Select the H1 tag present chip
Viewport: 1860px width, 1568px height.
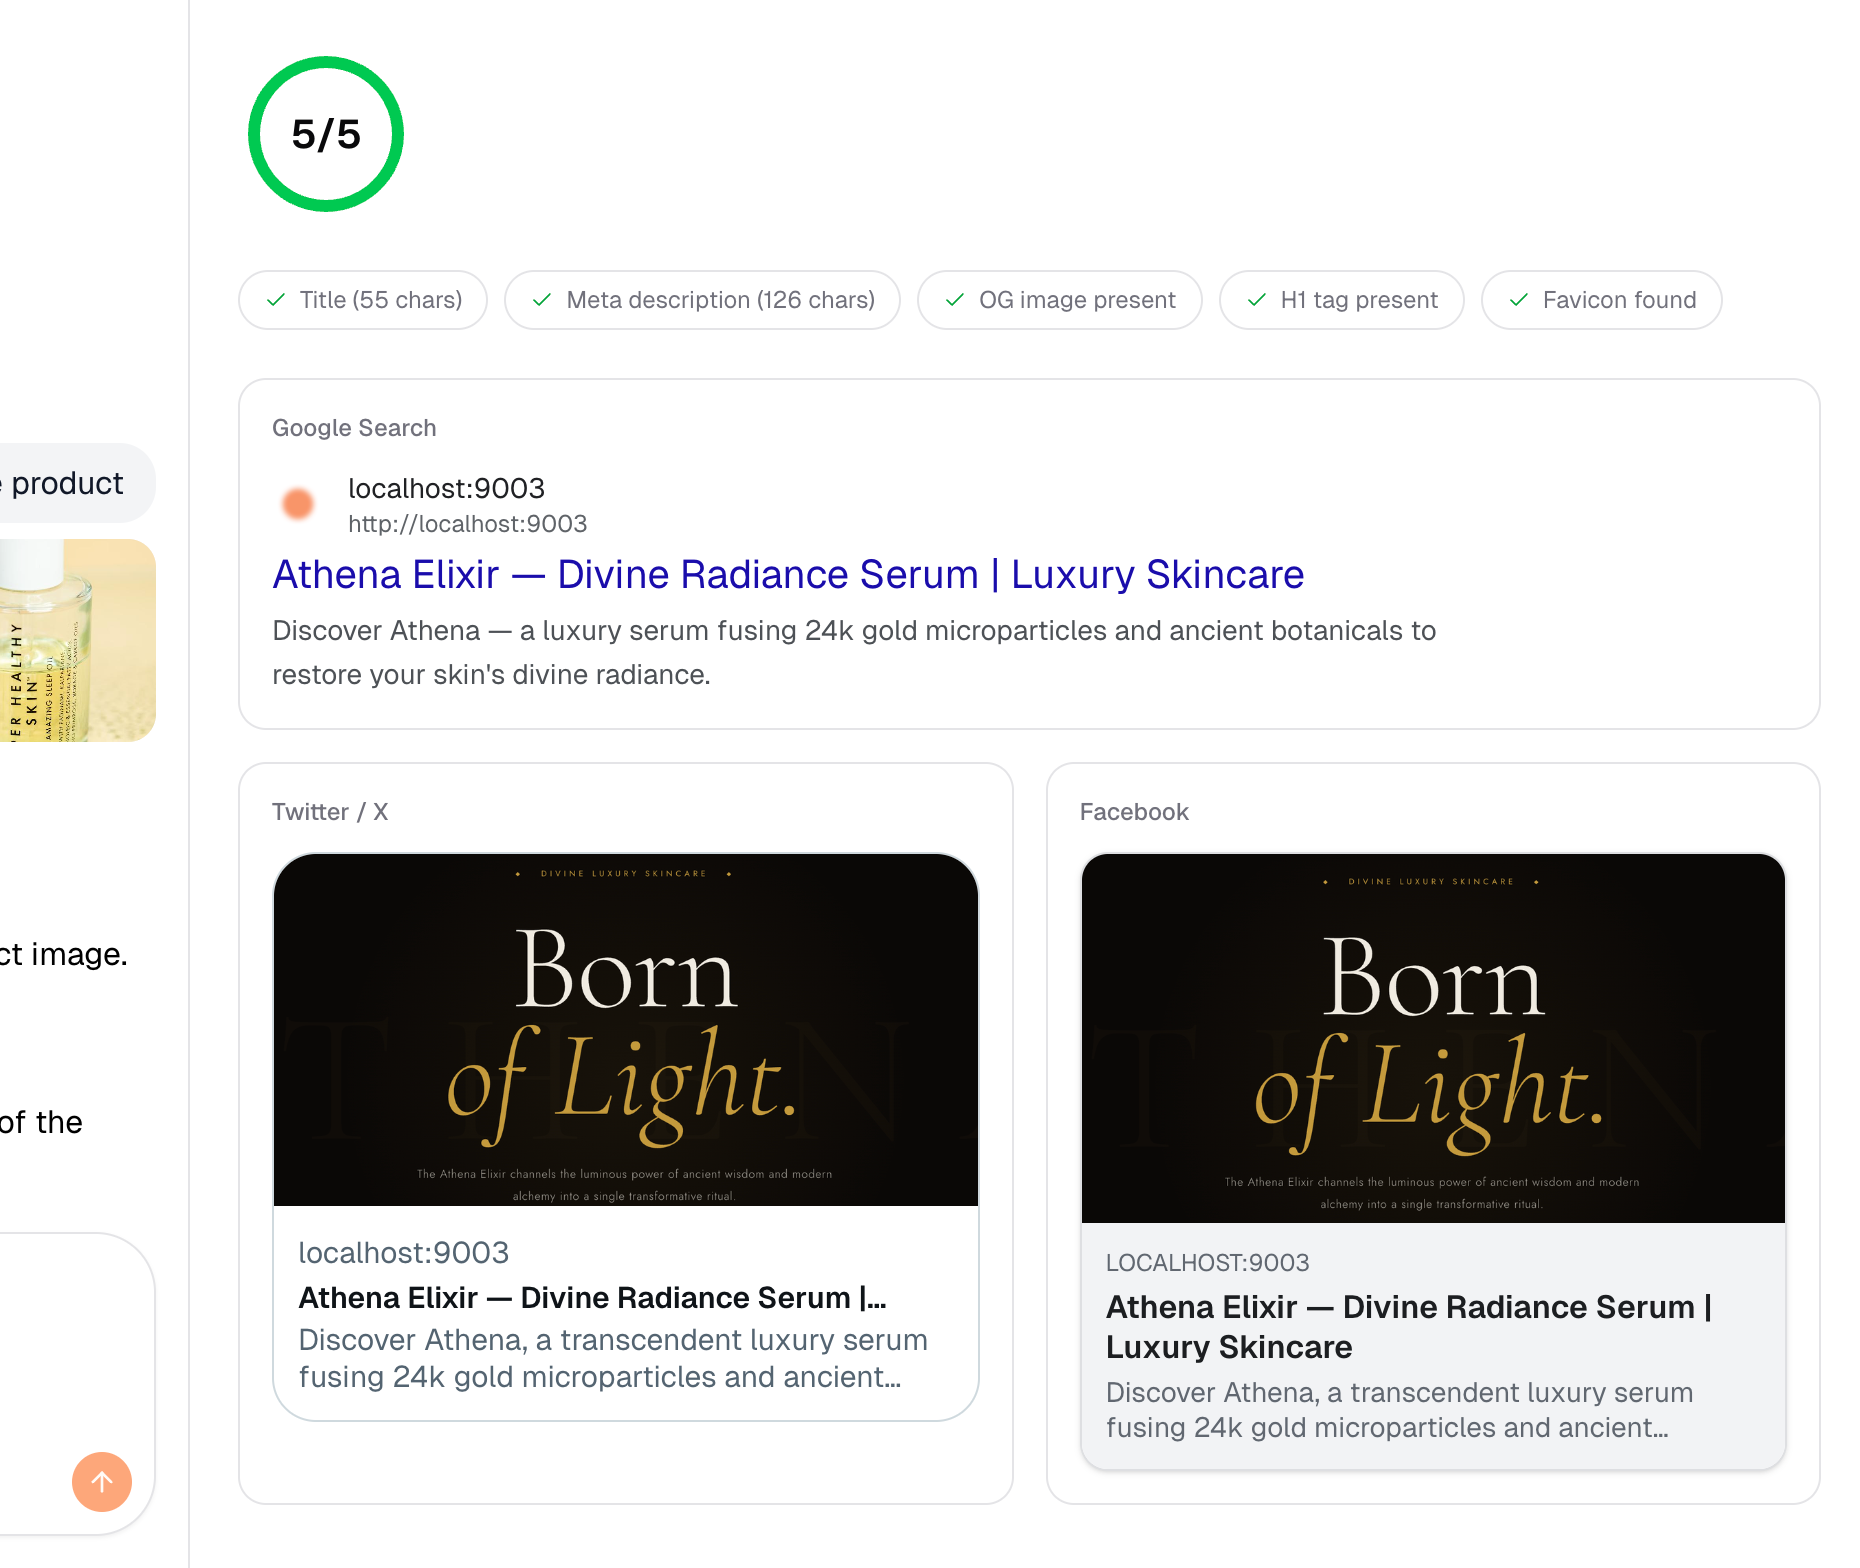click(1341, 300)
